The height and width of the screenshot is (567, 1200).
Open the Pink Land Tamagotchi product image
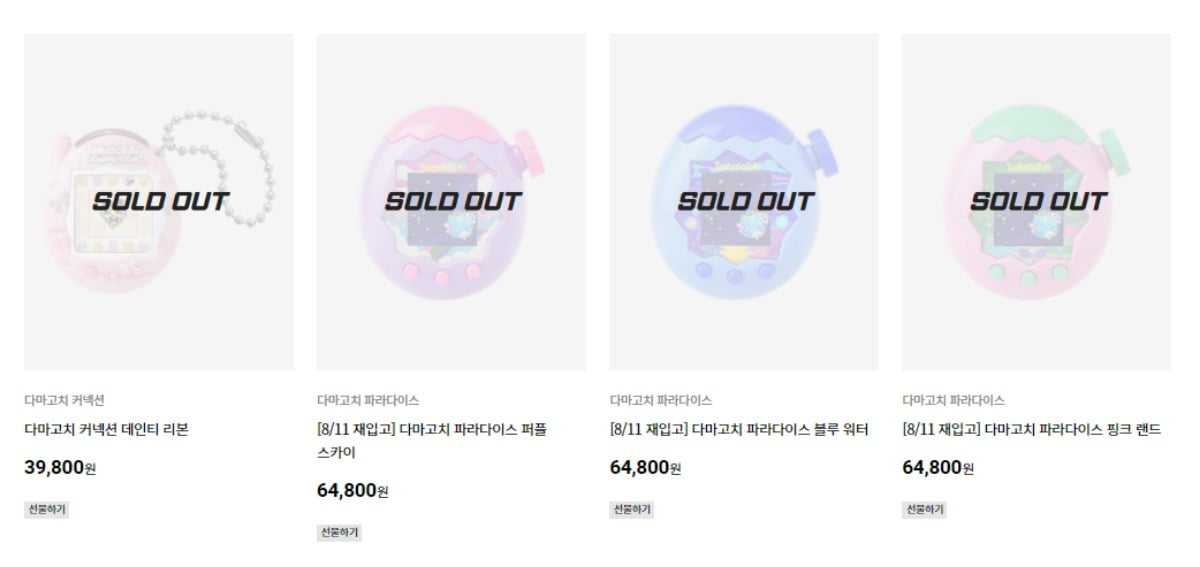(x=1036, y=201)
